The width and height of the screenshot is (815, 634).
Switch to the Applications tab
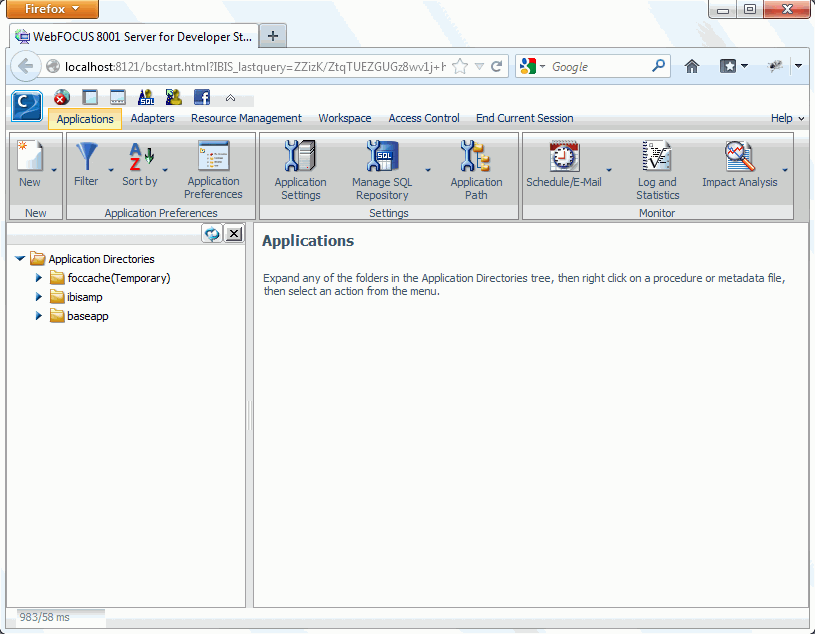click(x=85, y=119)
